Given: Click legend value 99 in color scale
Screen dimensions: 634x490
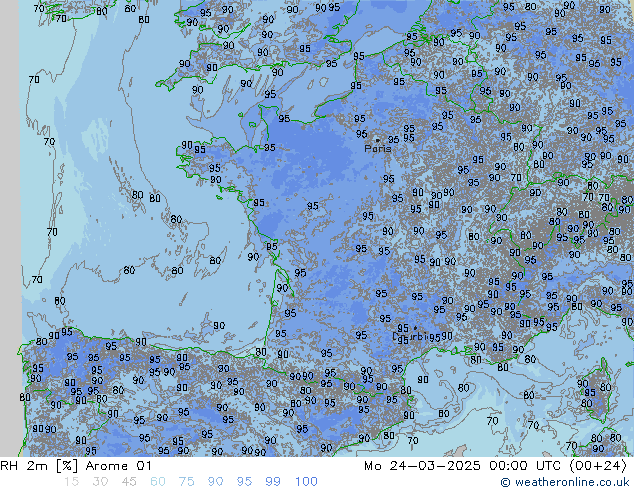Looking at the screenshot, I should coord(273,482).
